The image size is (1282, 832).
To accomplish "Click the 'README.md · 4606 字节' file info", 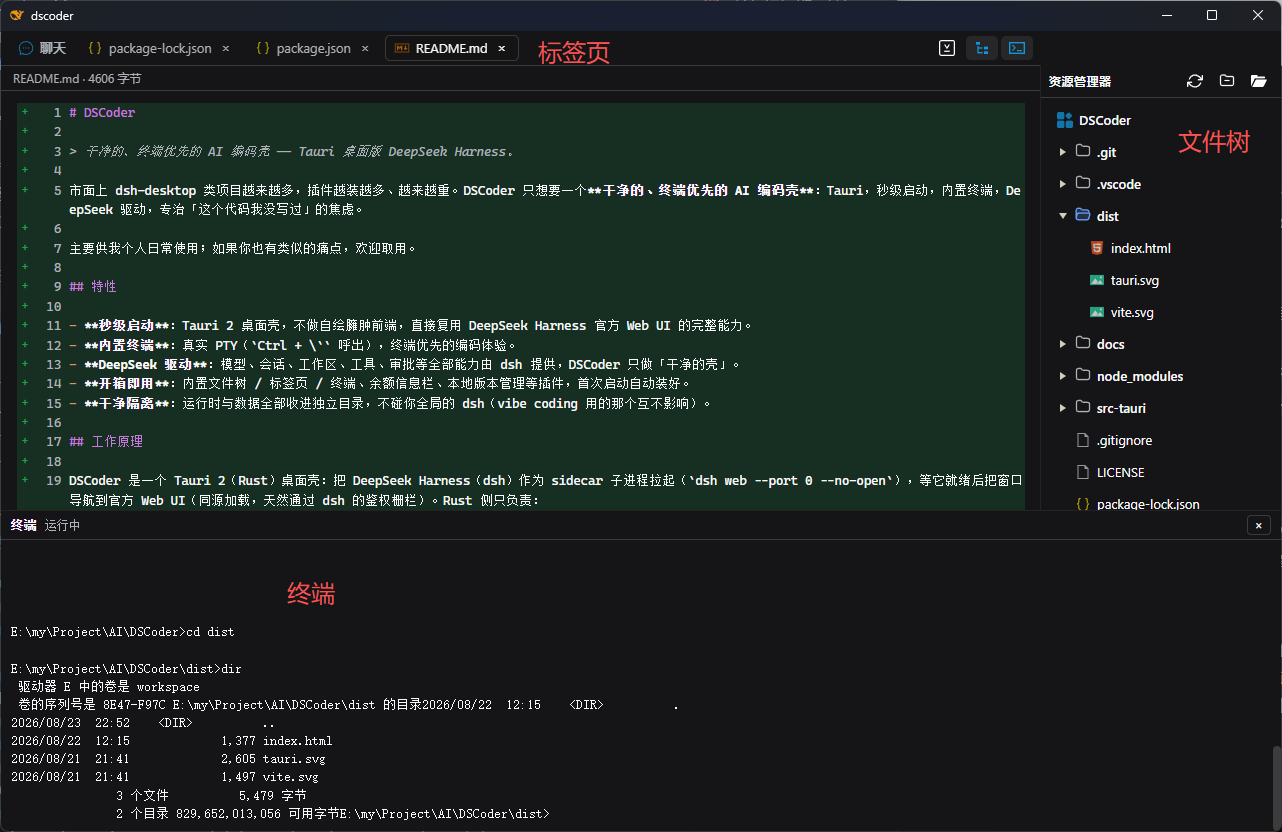I will [77, 78].
